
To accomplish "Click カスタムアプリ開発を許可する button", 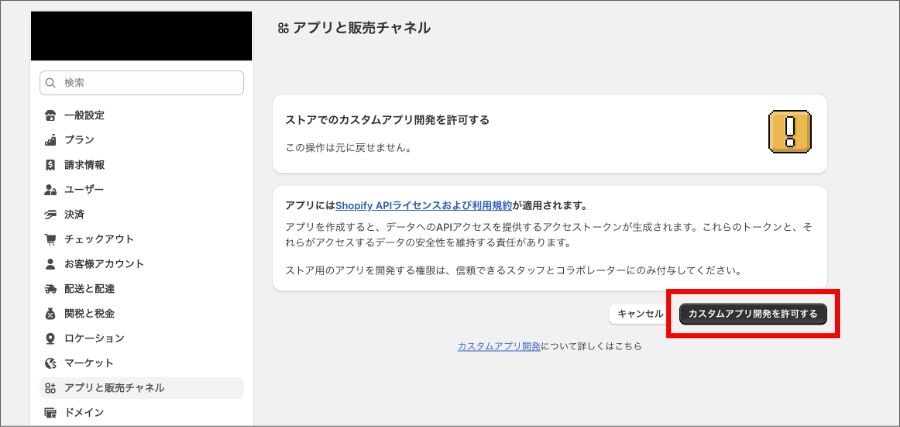I will [752, 314].
